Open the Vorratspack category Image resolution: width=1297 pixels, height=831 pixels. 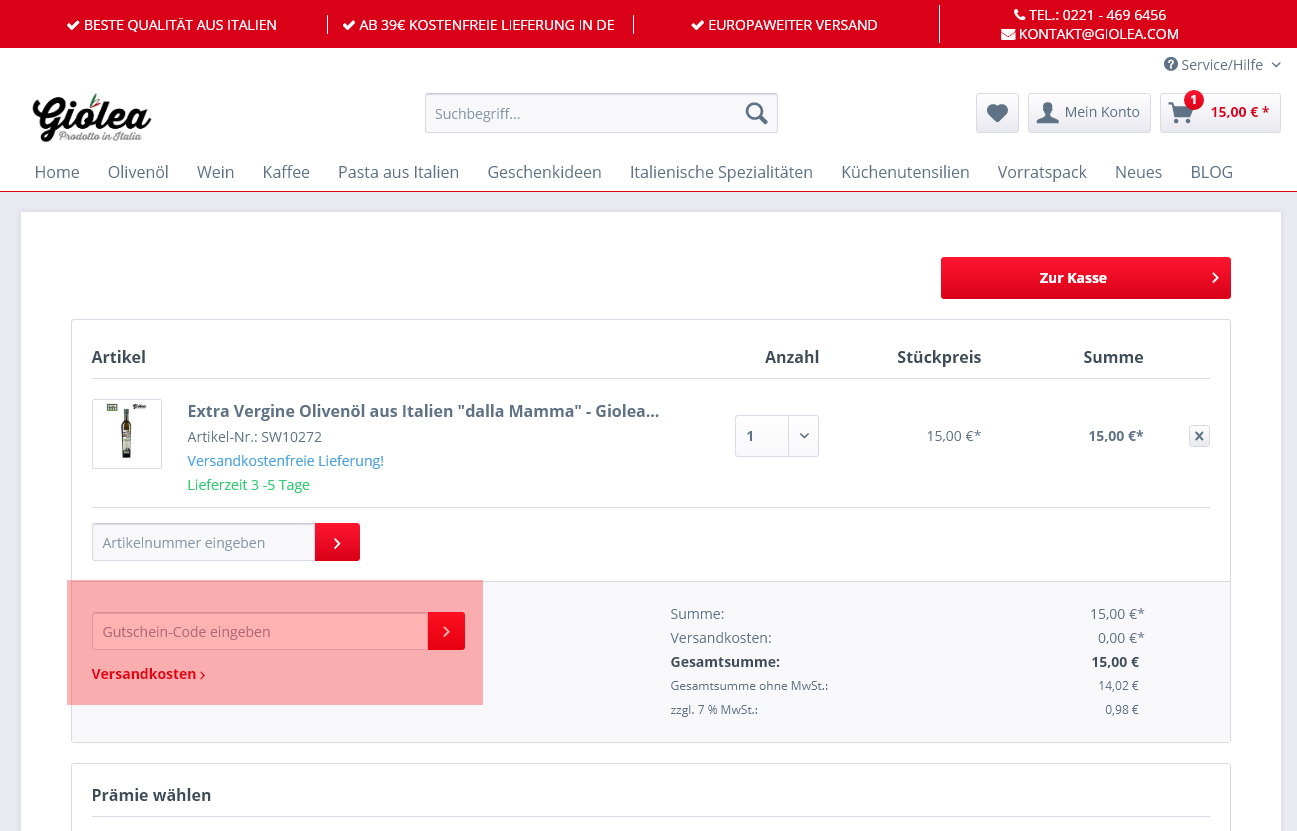tap(1042, 172)
